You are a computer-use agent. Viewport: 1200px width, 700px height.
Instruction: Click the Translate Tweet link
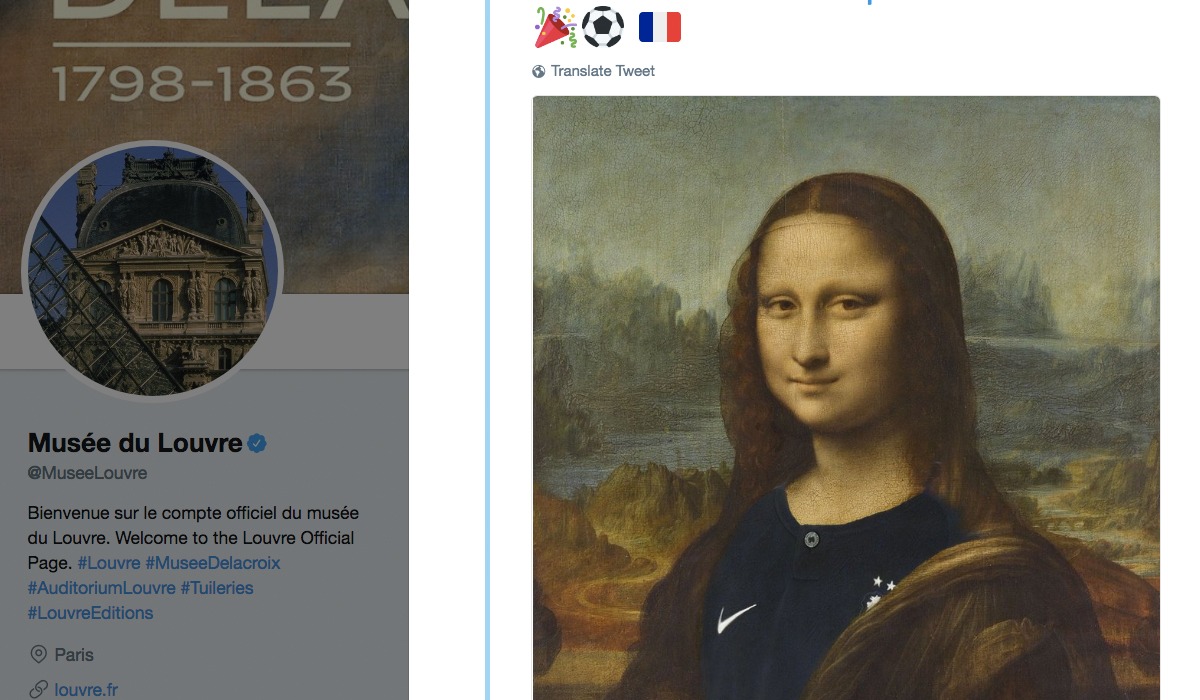pos(603,71)
